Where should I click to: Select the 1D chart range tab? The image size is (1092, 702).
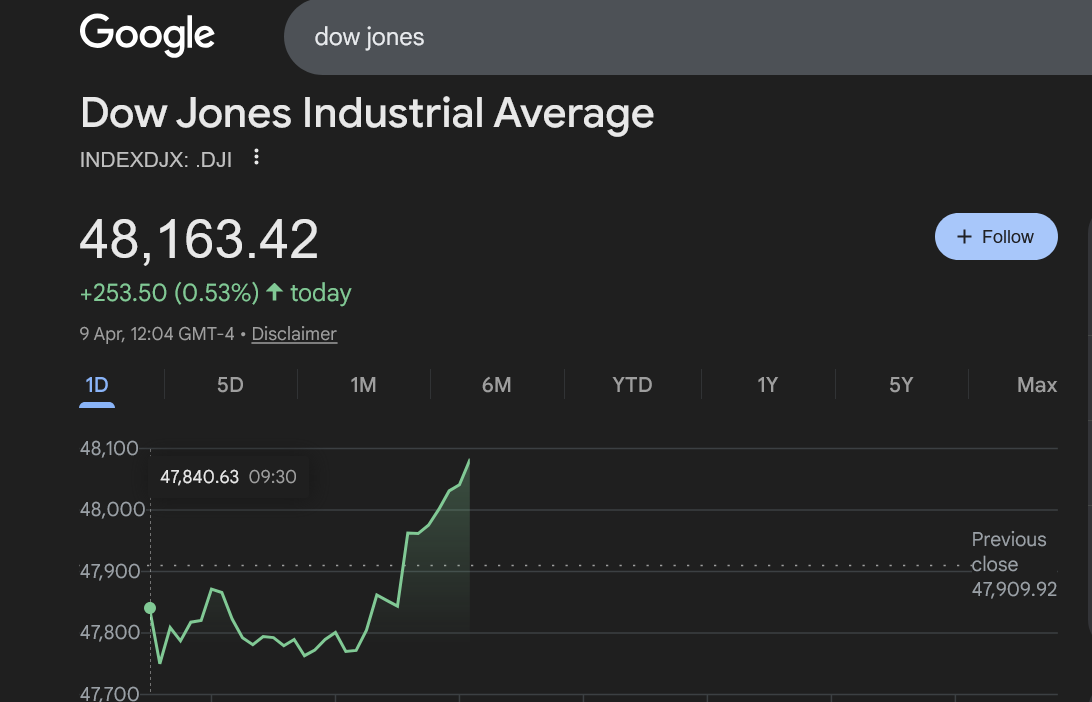[97, 385]
